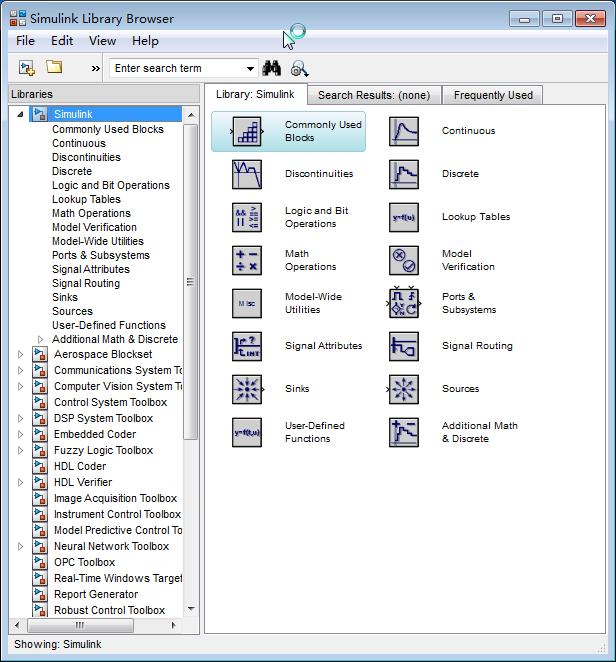This screenshot has width=616, height=662.
Task: Open the Lookup Tables library icon
Action: click(404, 217)
